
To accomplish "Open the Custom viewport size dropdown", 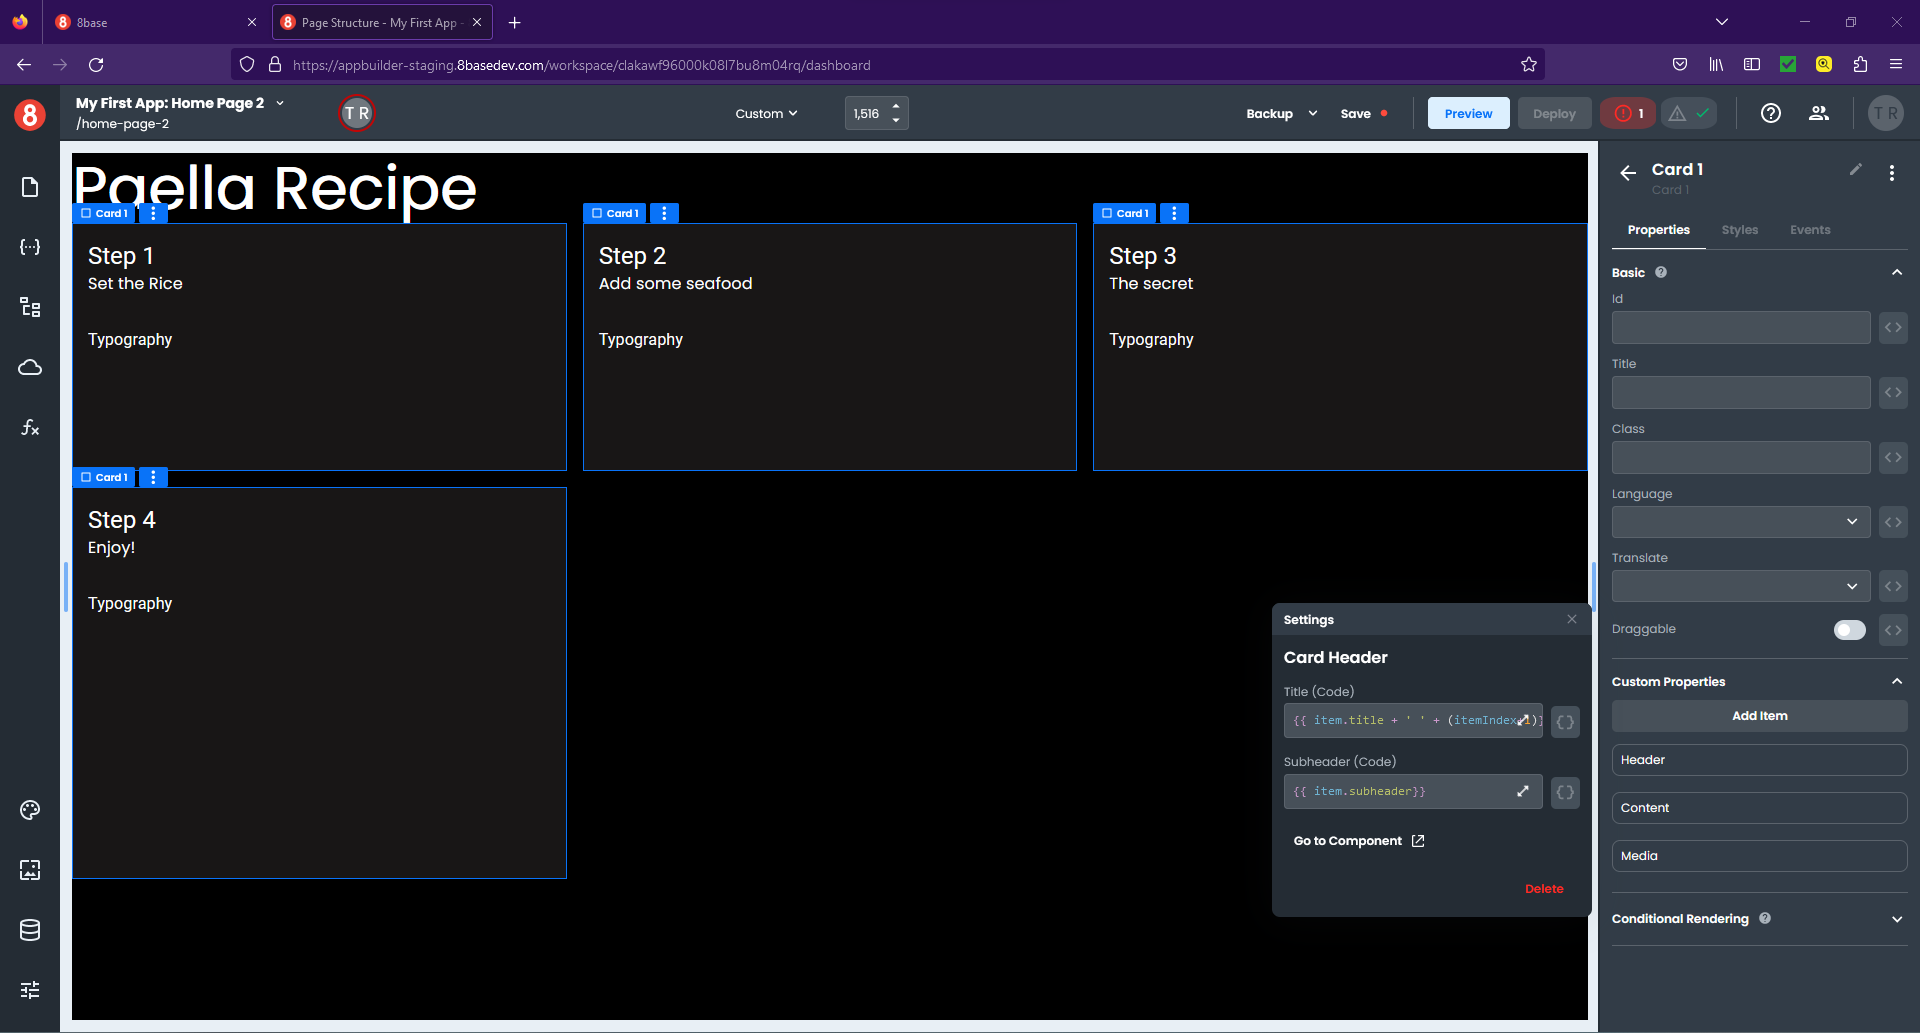I will coord(766,114).
